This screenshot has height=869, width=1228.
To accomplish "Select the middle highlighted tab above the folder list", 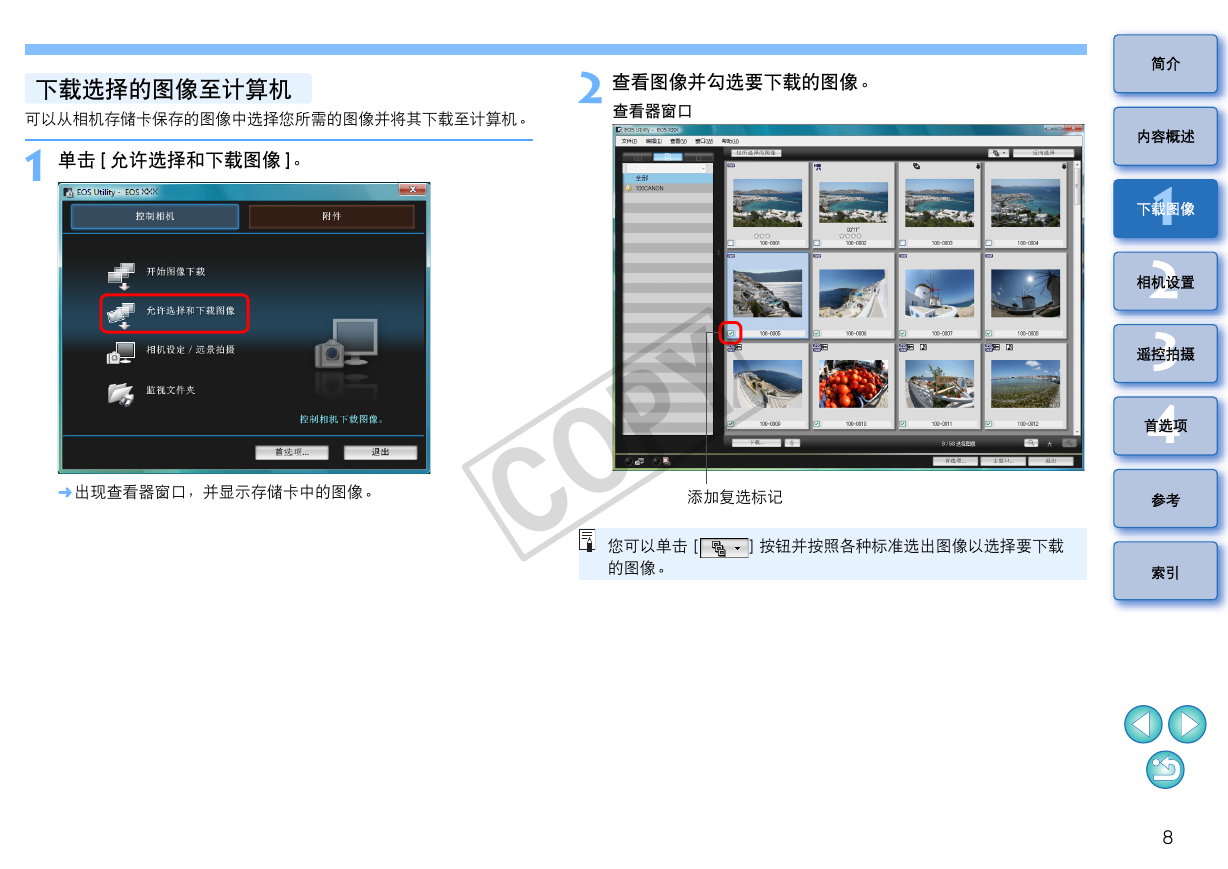I will [x=668, y=157].
